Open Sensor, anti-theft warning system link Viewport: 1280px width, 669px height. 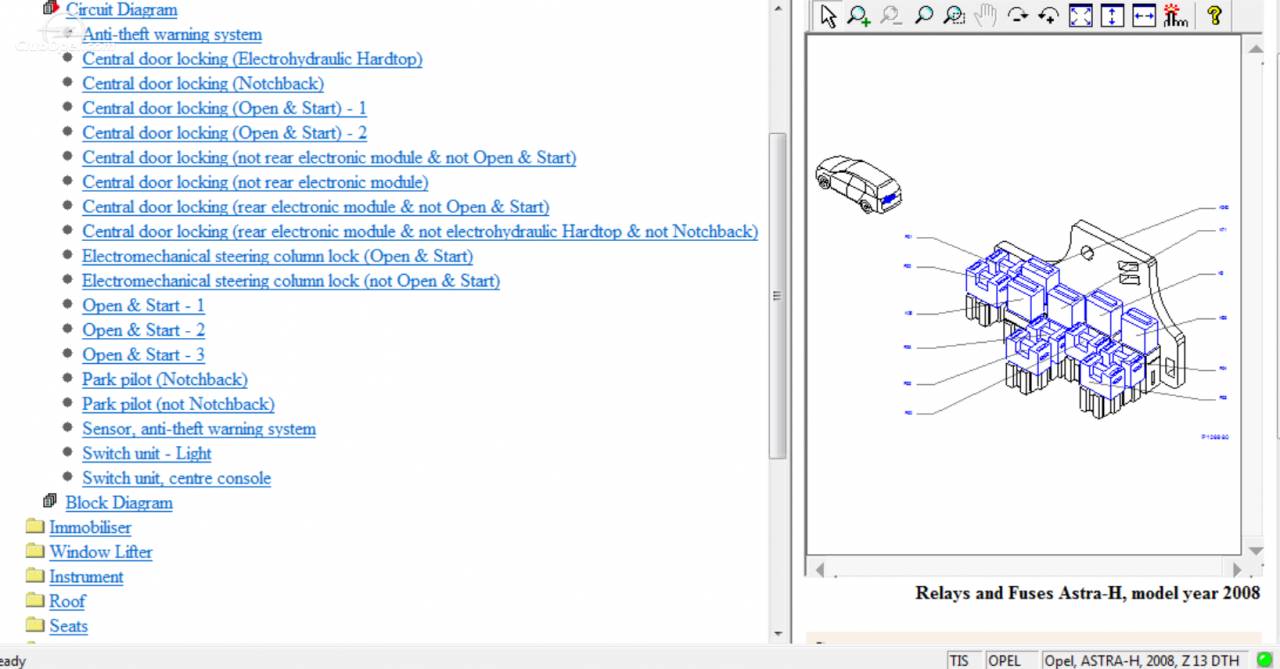(x=199, y=429)
